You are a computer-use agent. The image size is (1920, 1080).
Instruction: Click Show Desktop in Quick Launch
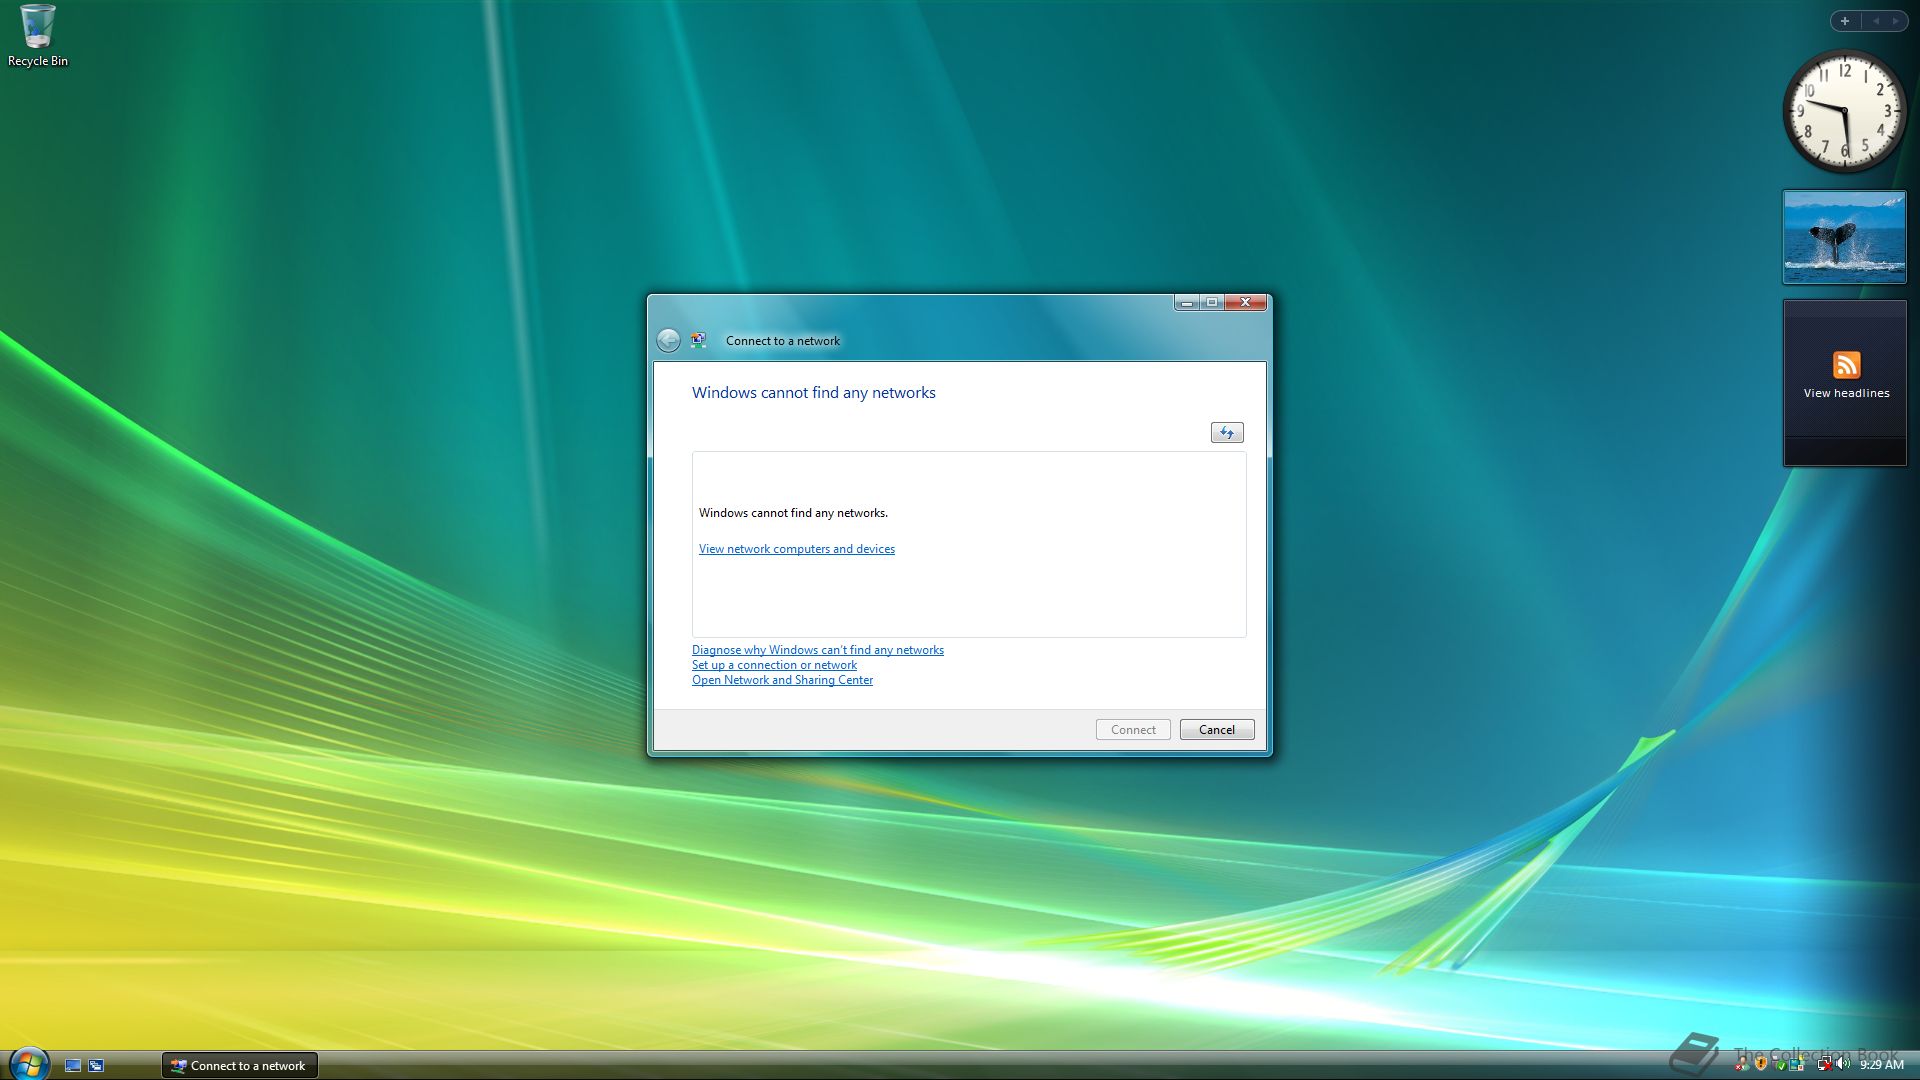point(73,1066)
